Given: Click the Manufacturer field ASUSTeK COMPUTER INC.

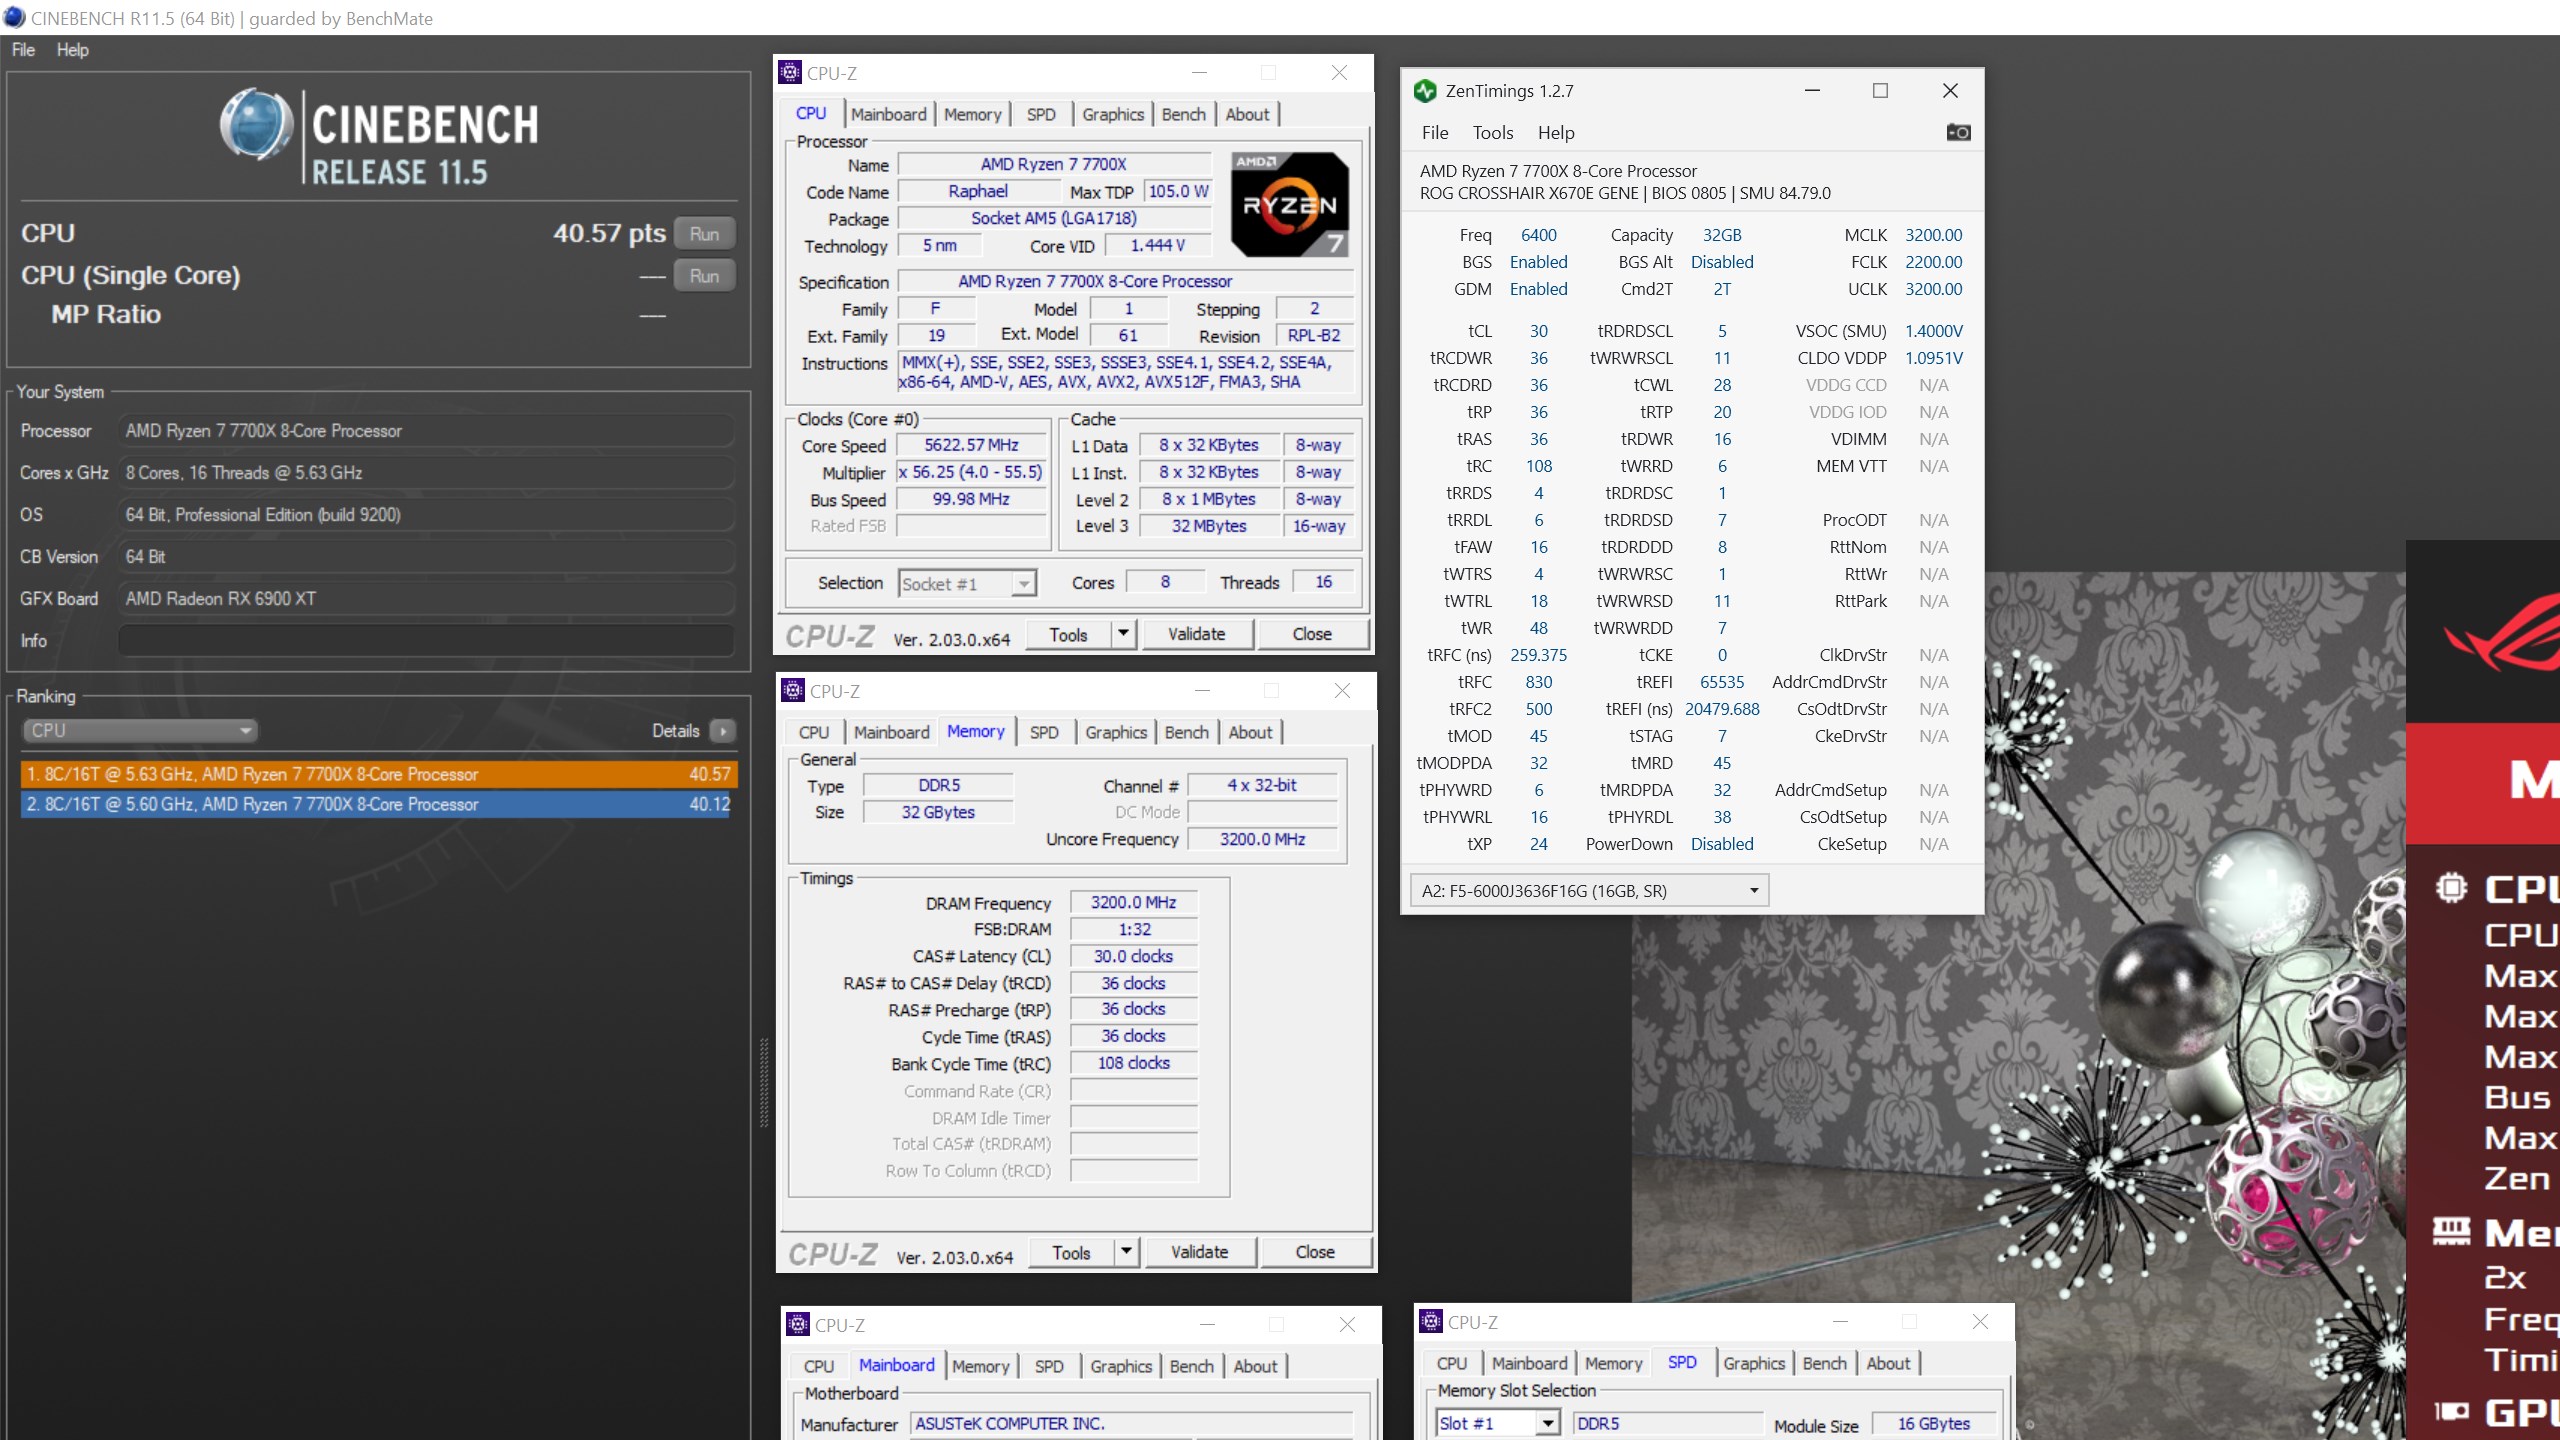Looking at the screenshot, I should (1131, 1423).
